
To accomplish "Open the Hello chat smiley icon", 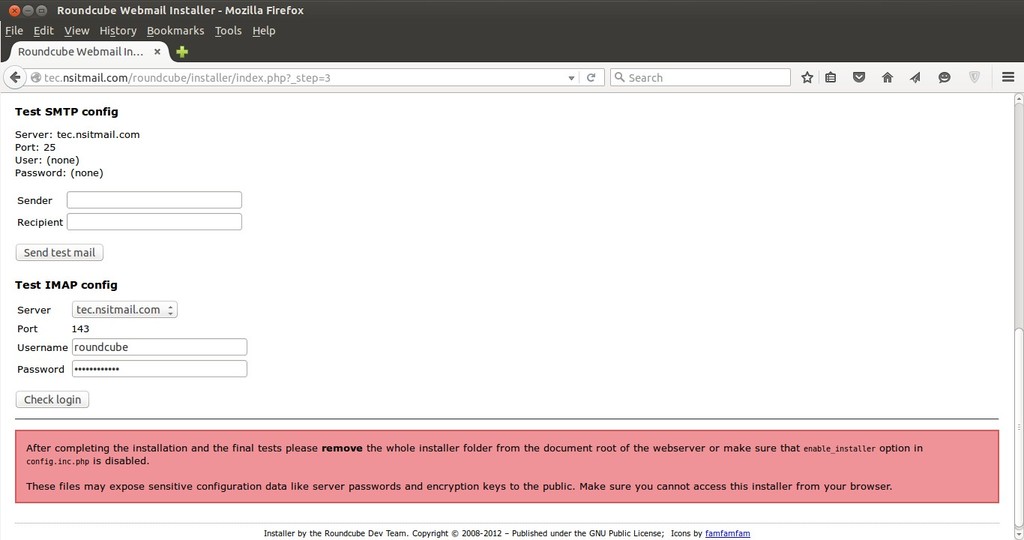I will coord(944,78).
